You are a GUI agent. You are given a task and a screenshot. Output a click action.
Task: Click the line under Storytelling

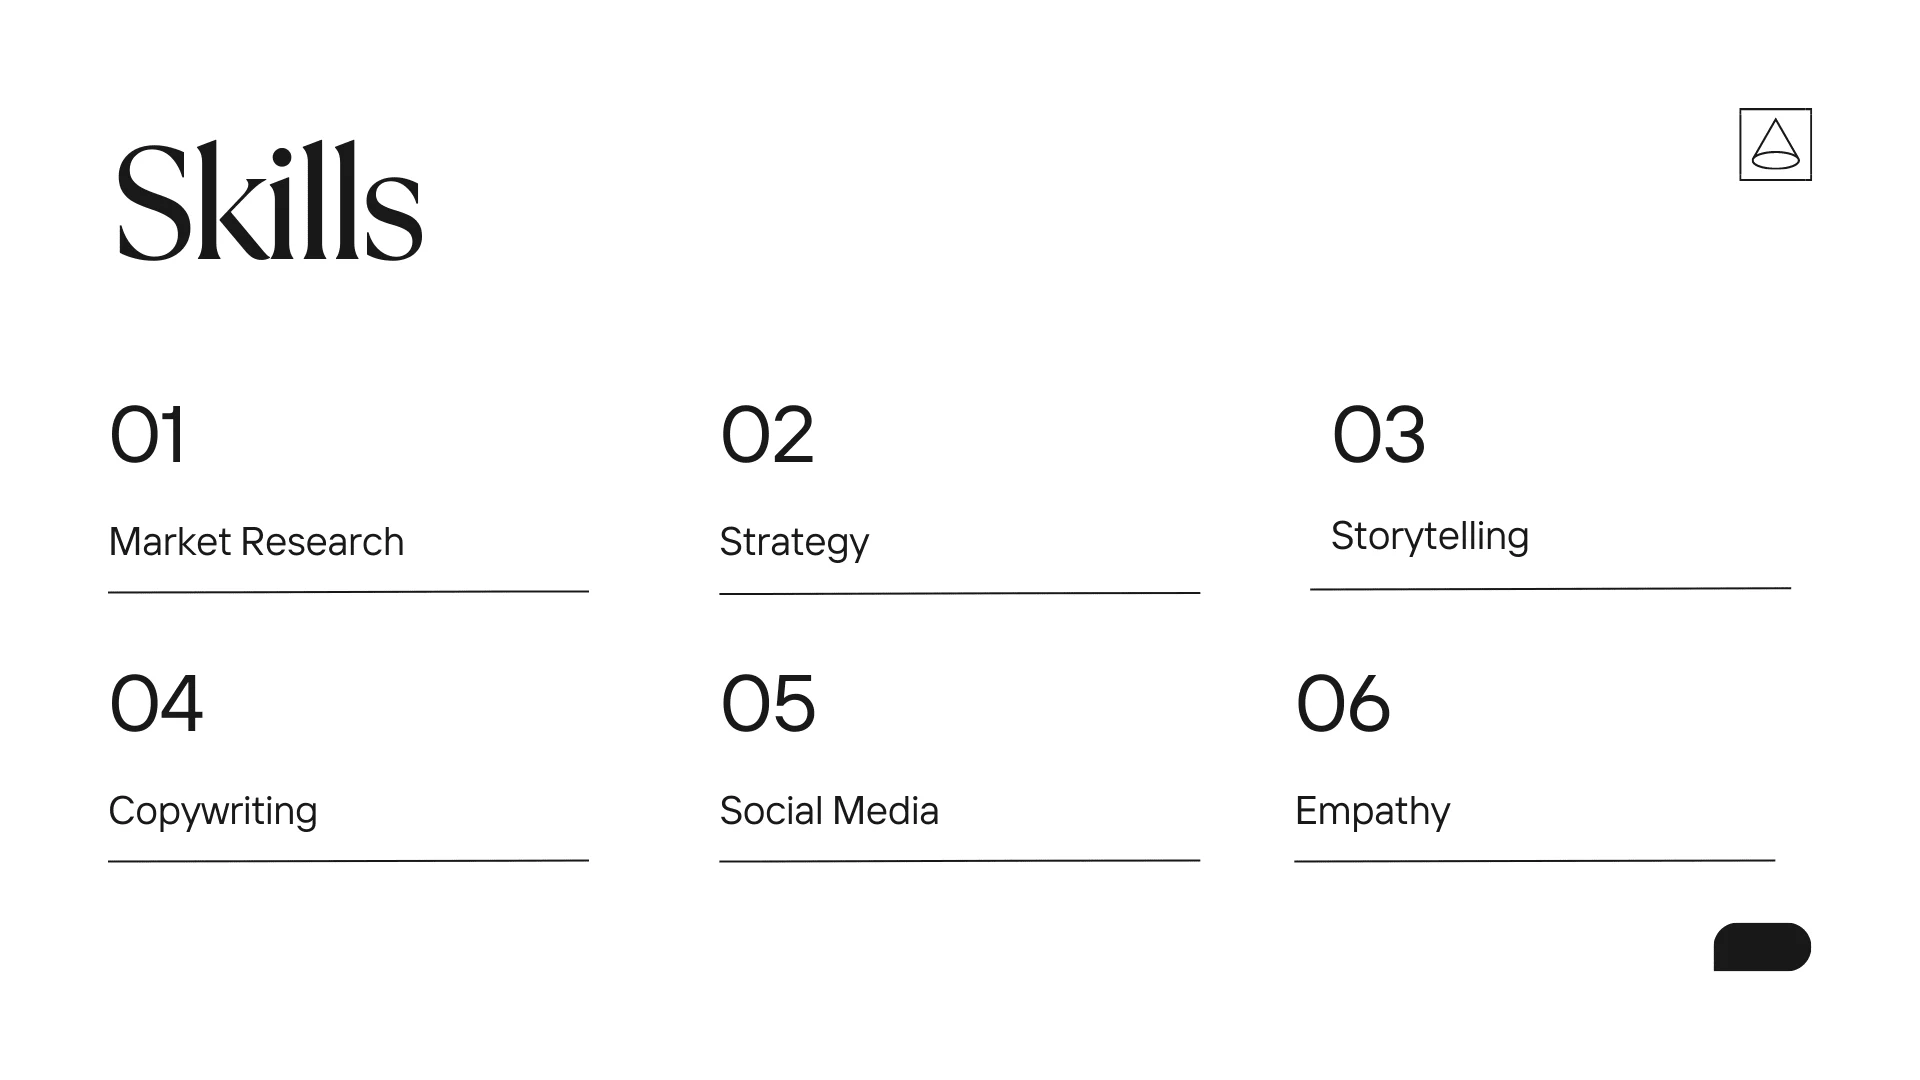tap(1550, 589)
